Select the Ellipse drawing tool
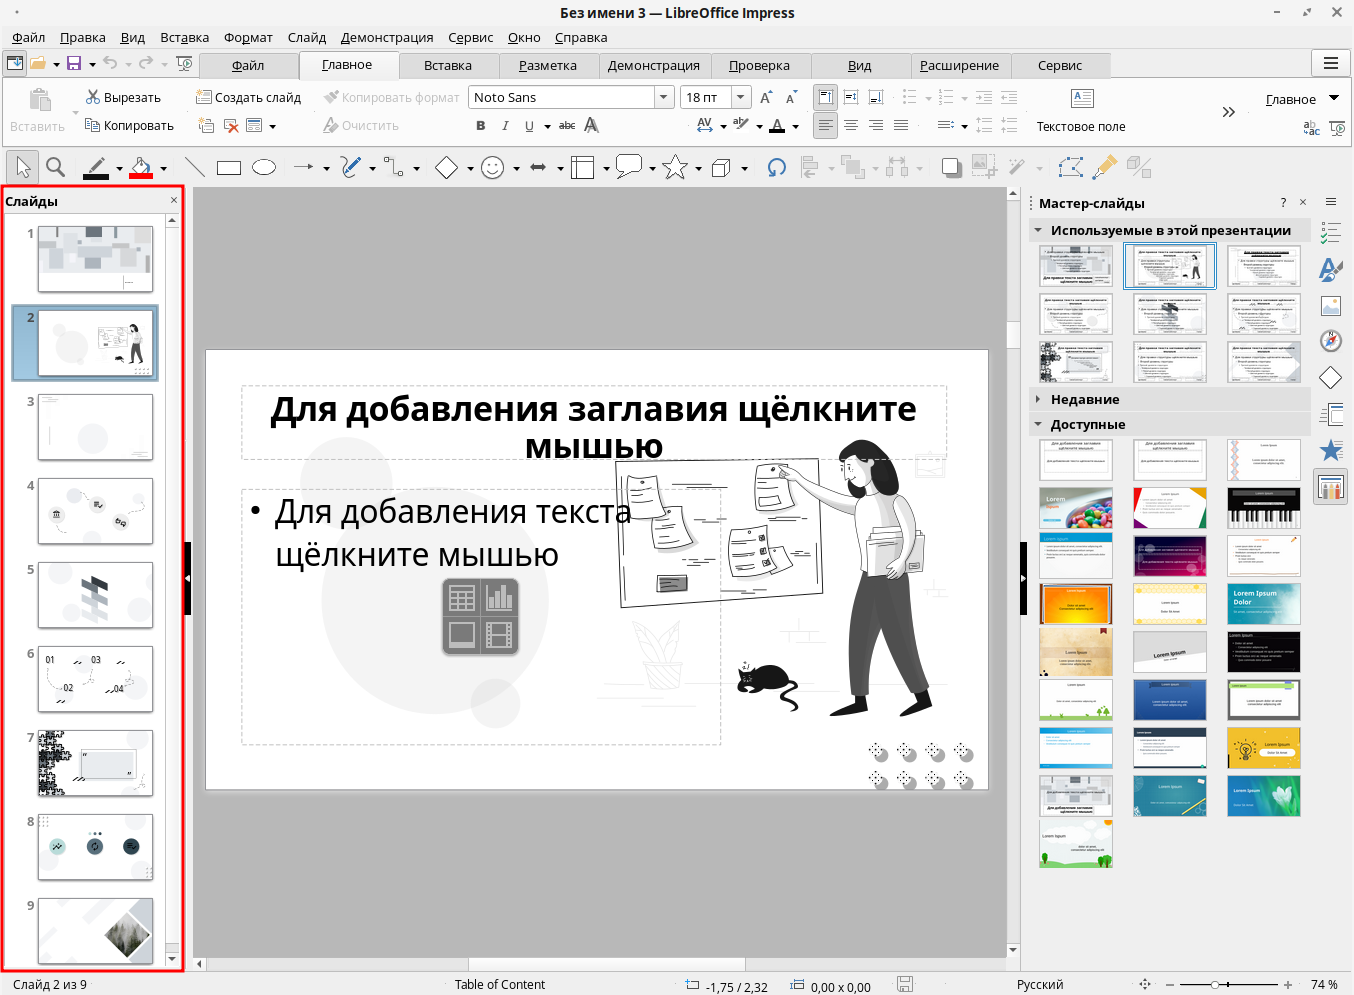Screen dimensions: 1354x995 (x=264, y=168)
